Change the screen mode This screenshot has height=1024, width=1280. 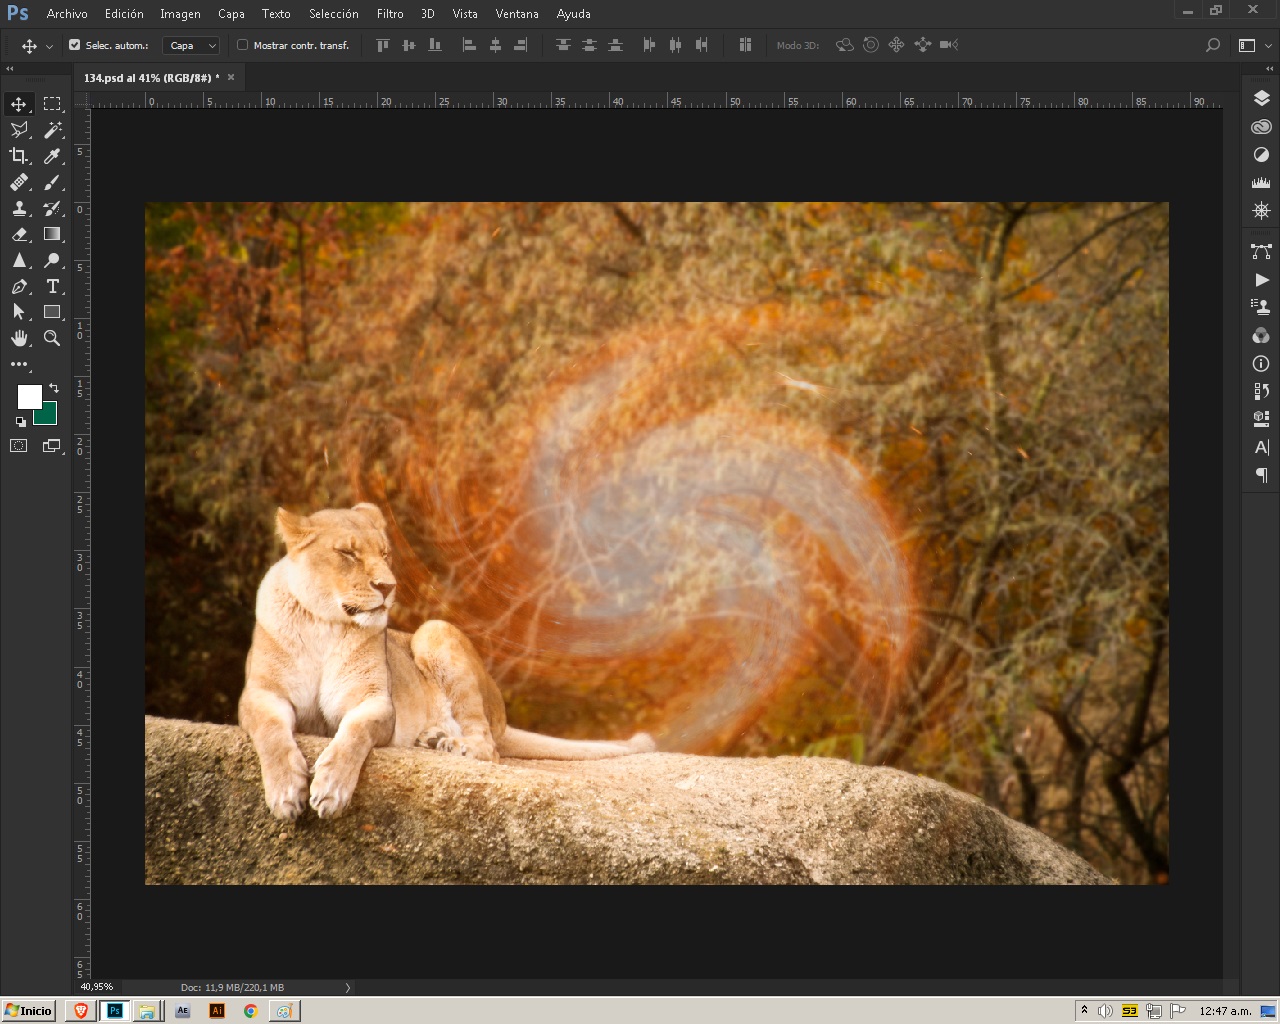coord(52,446)
